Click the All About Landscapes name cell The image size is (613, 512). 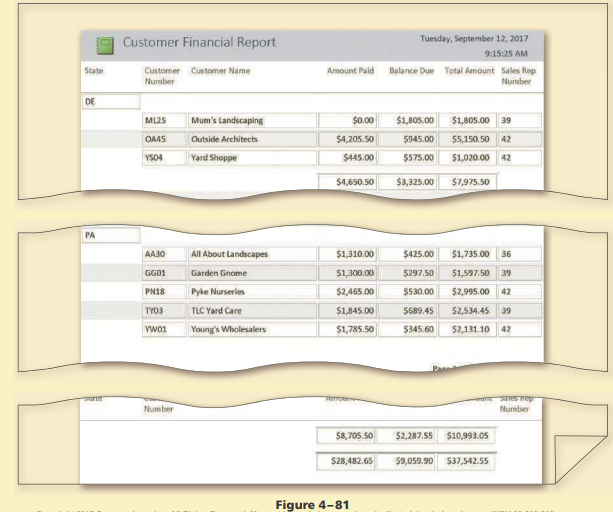[x=252, y=254]
